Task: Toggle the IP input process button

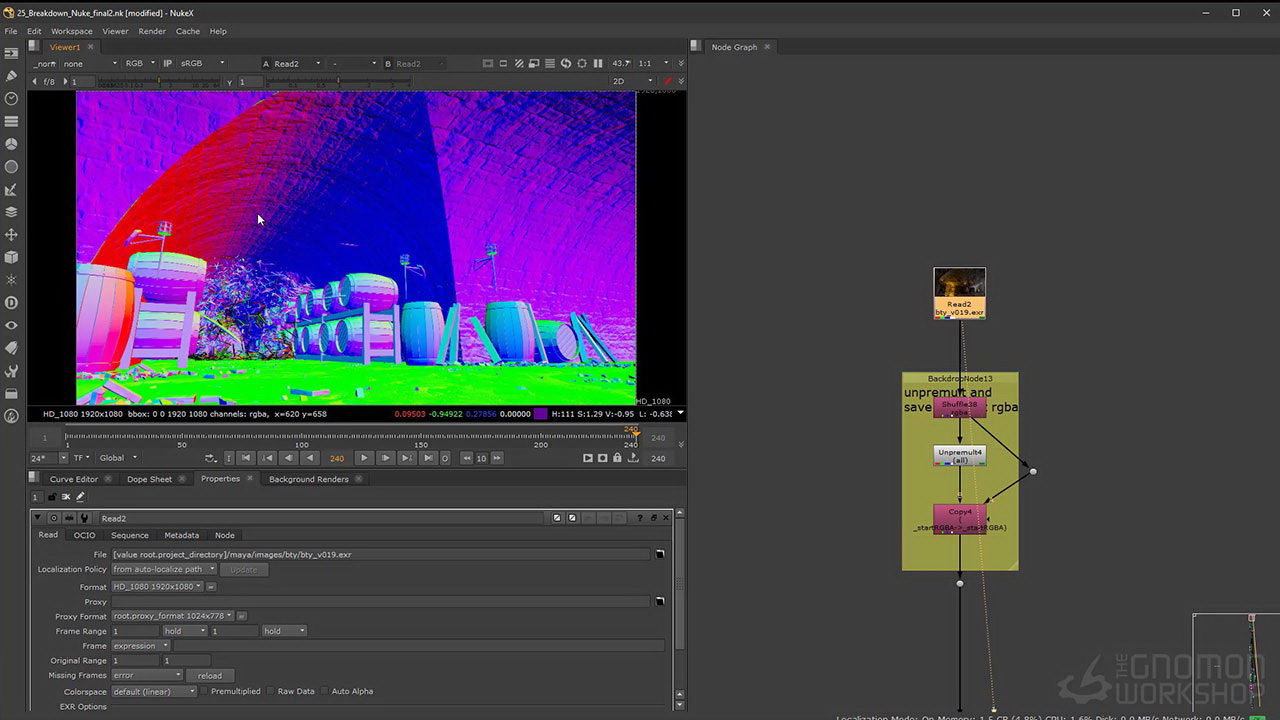Action: 167,63
